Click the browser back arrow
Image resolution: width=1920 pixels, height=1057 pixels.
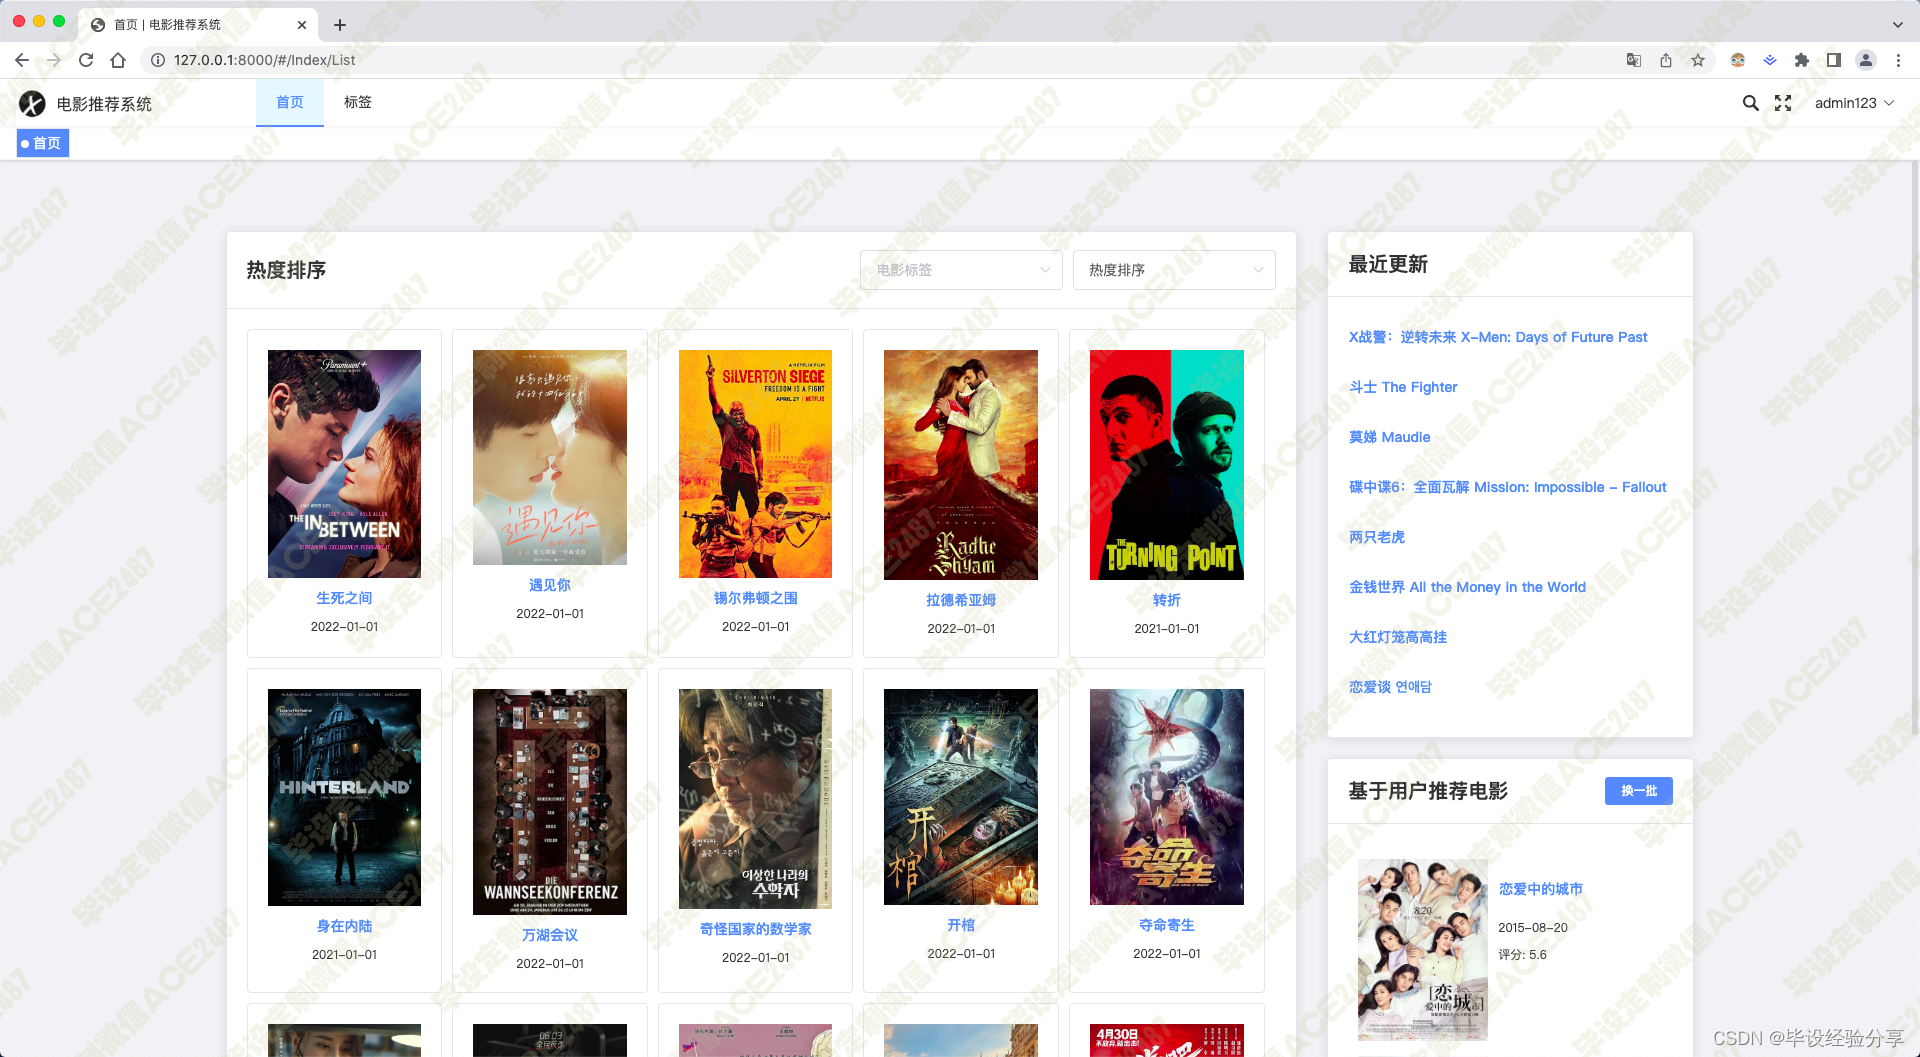(22, 60)
